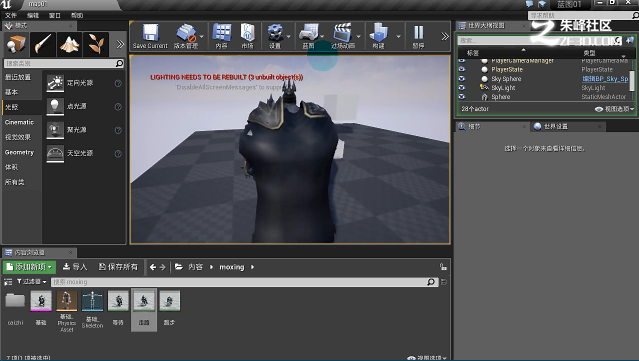Viewport: 639px width, 361px height.
Task: Click the pause 暂停 toolbar button
Action: click(x=419, y=36)
